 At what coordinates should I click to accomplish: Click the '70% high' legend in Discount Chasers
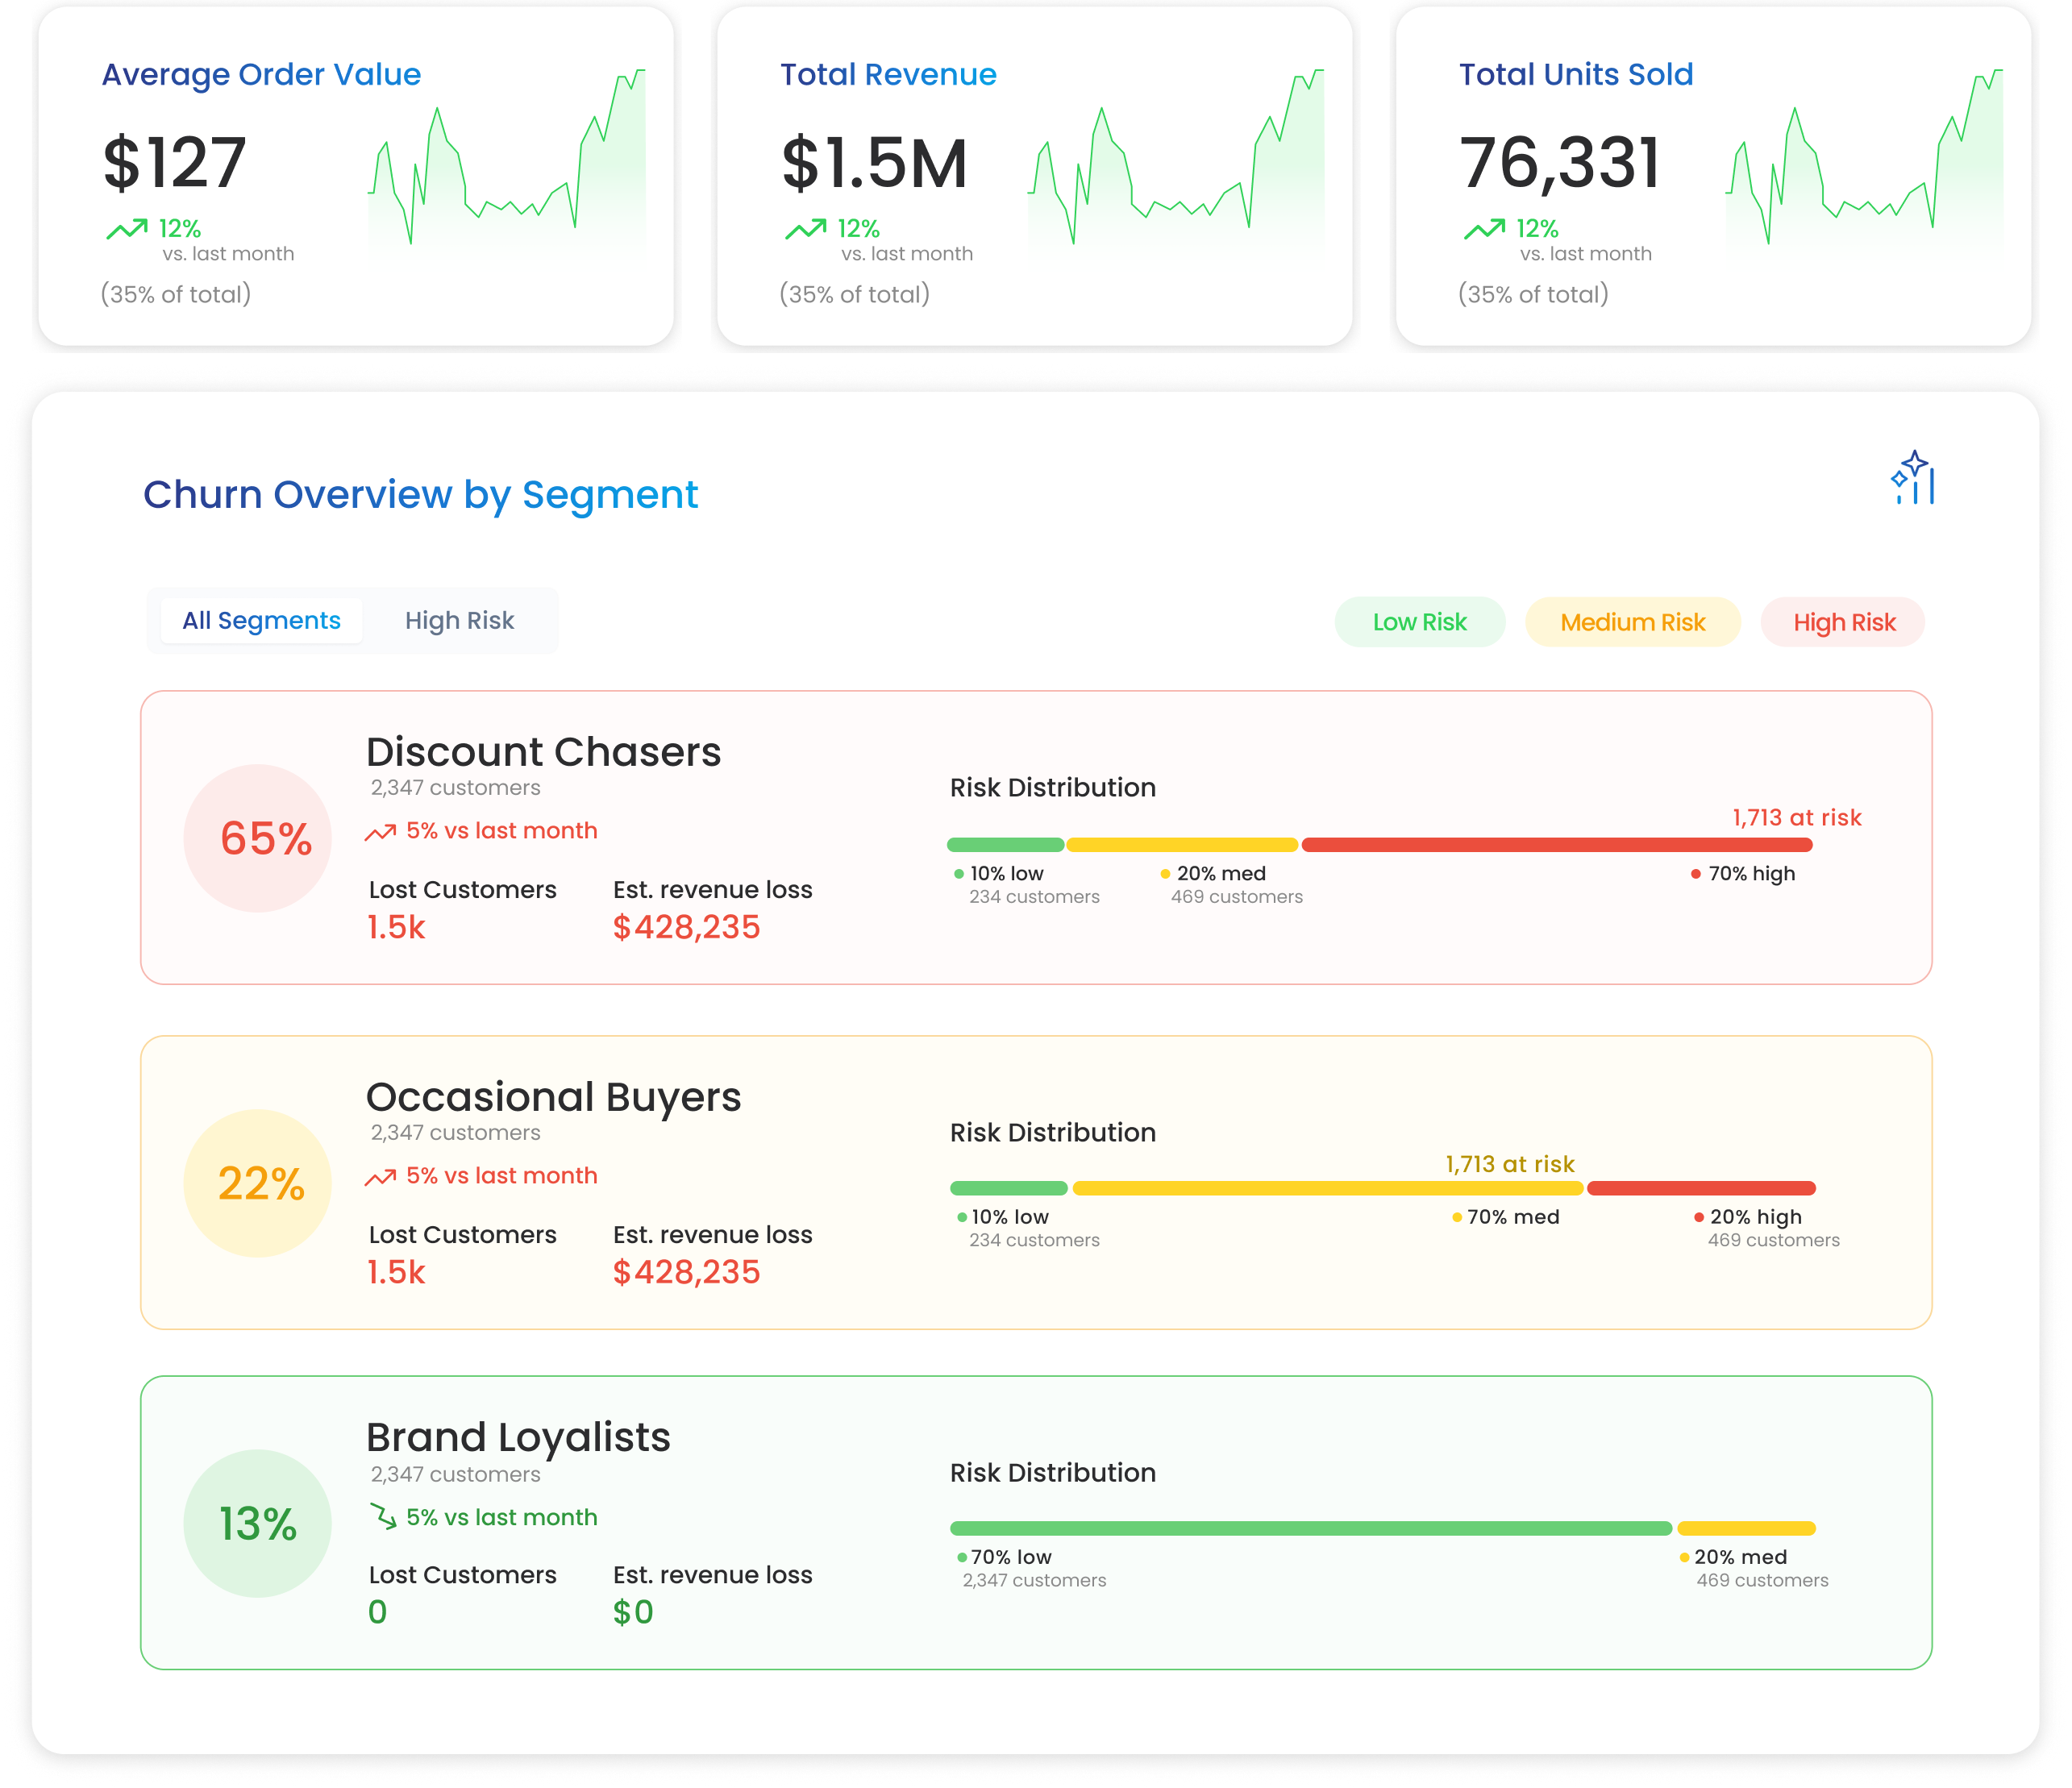coord(1743,874)
